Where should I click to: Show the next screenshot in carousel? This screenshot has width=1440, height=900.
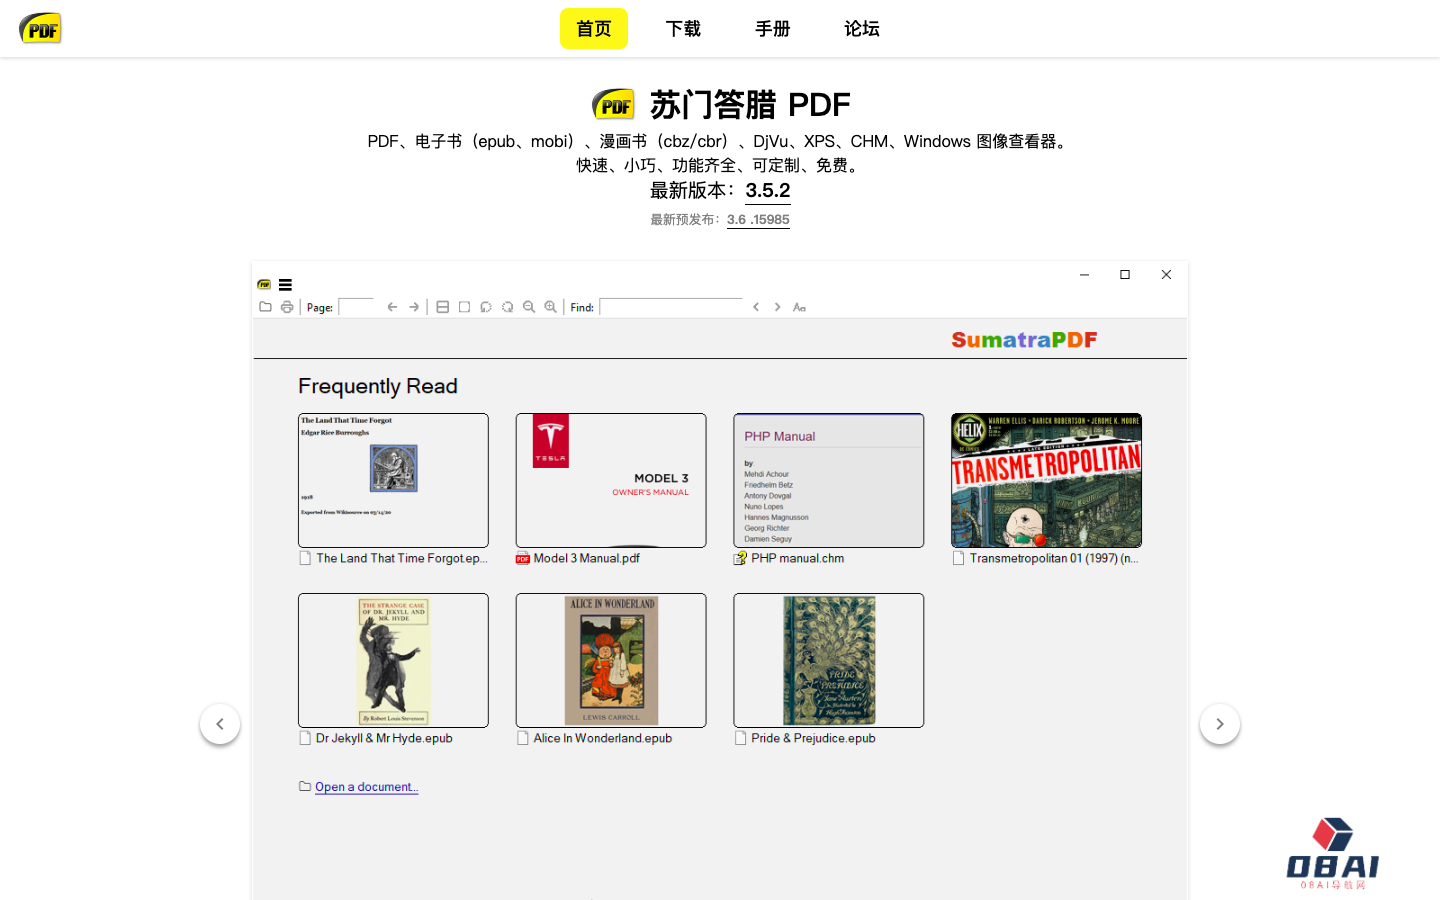click(1219, 724)
